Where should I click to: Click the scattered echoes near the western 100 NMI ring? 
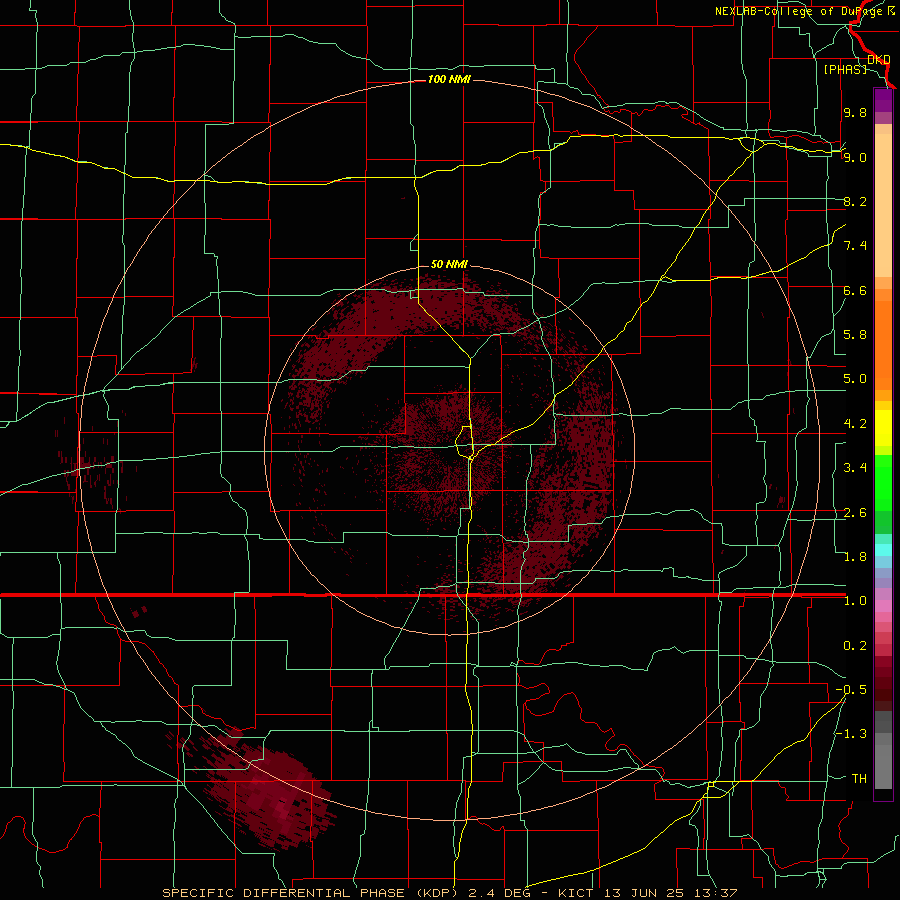(95, 468)
